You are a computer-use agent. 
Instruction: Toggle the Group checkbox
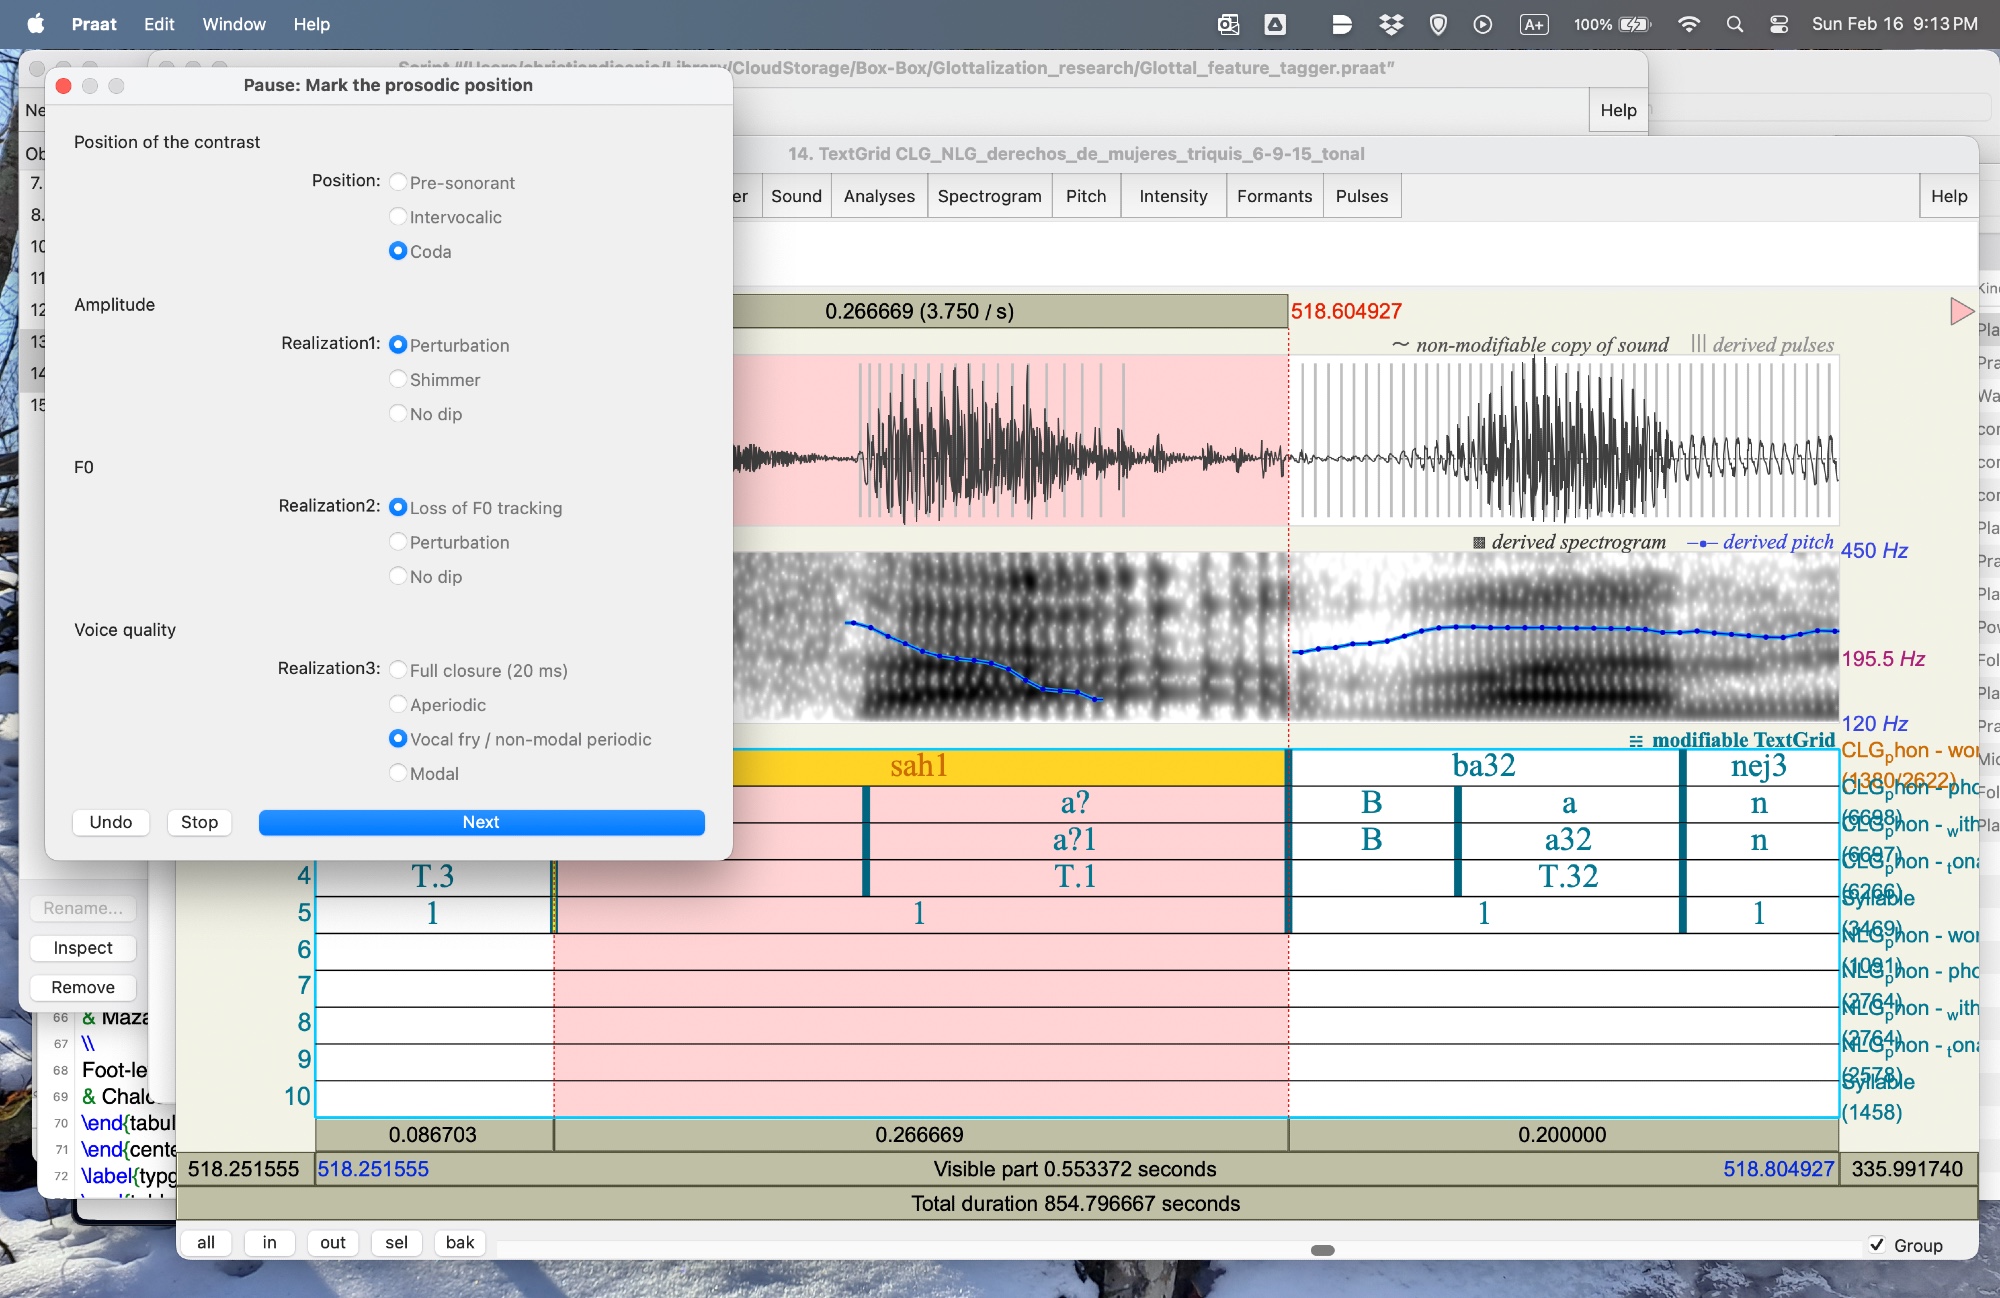(1877, 1245)
